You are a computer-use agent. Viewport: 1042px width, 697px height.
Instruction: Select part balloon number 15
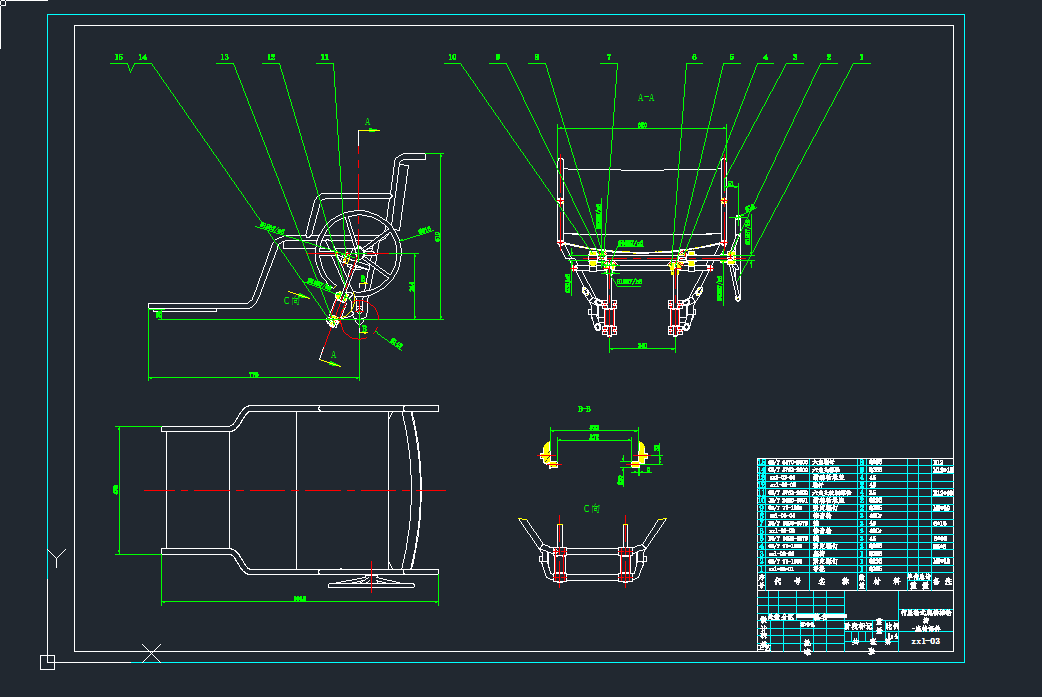[119, 58]
